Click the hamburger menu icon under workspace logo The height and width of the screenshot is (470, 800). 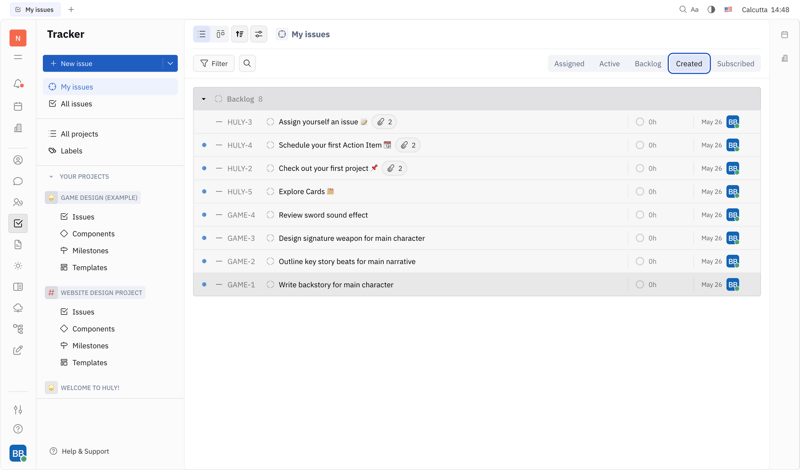18,57
